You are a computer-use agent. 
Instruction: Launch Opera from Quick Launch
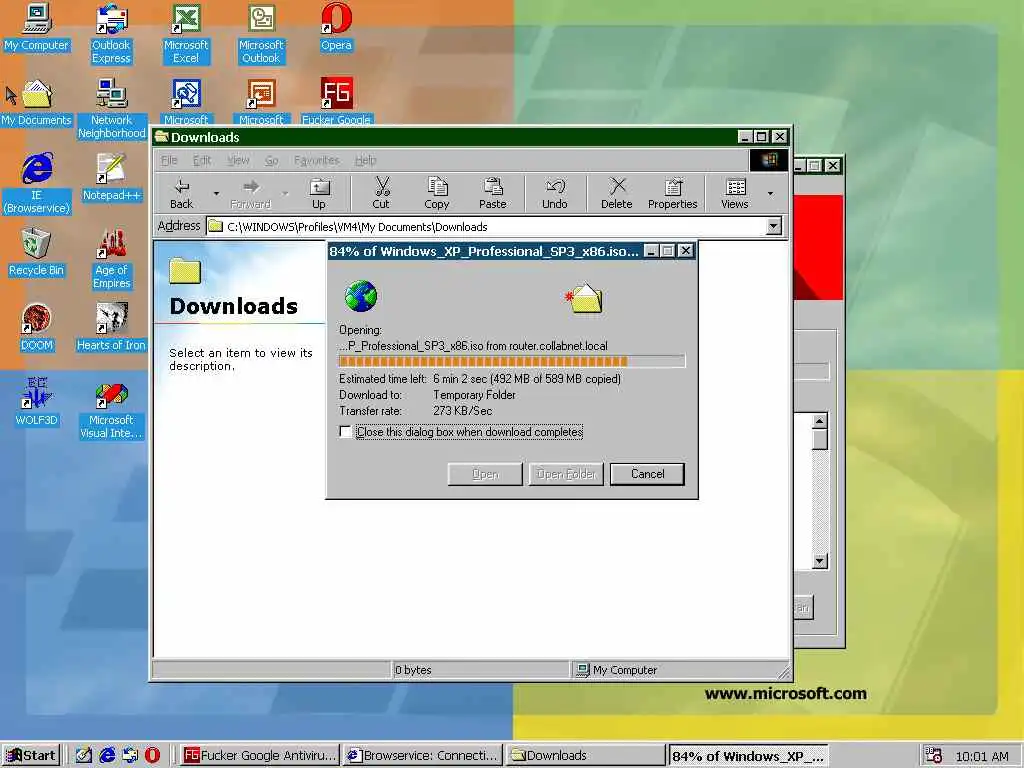pos(152,756)
